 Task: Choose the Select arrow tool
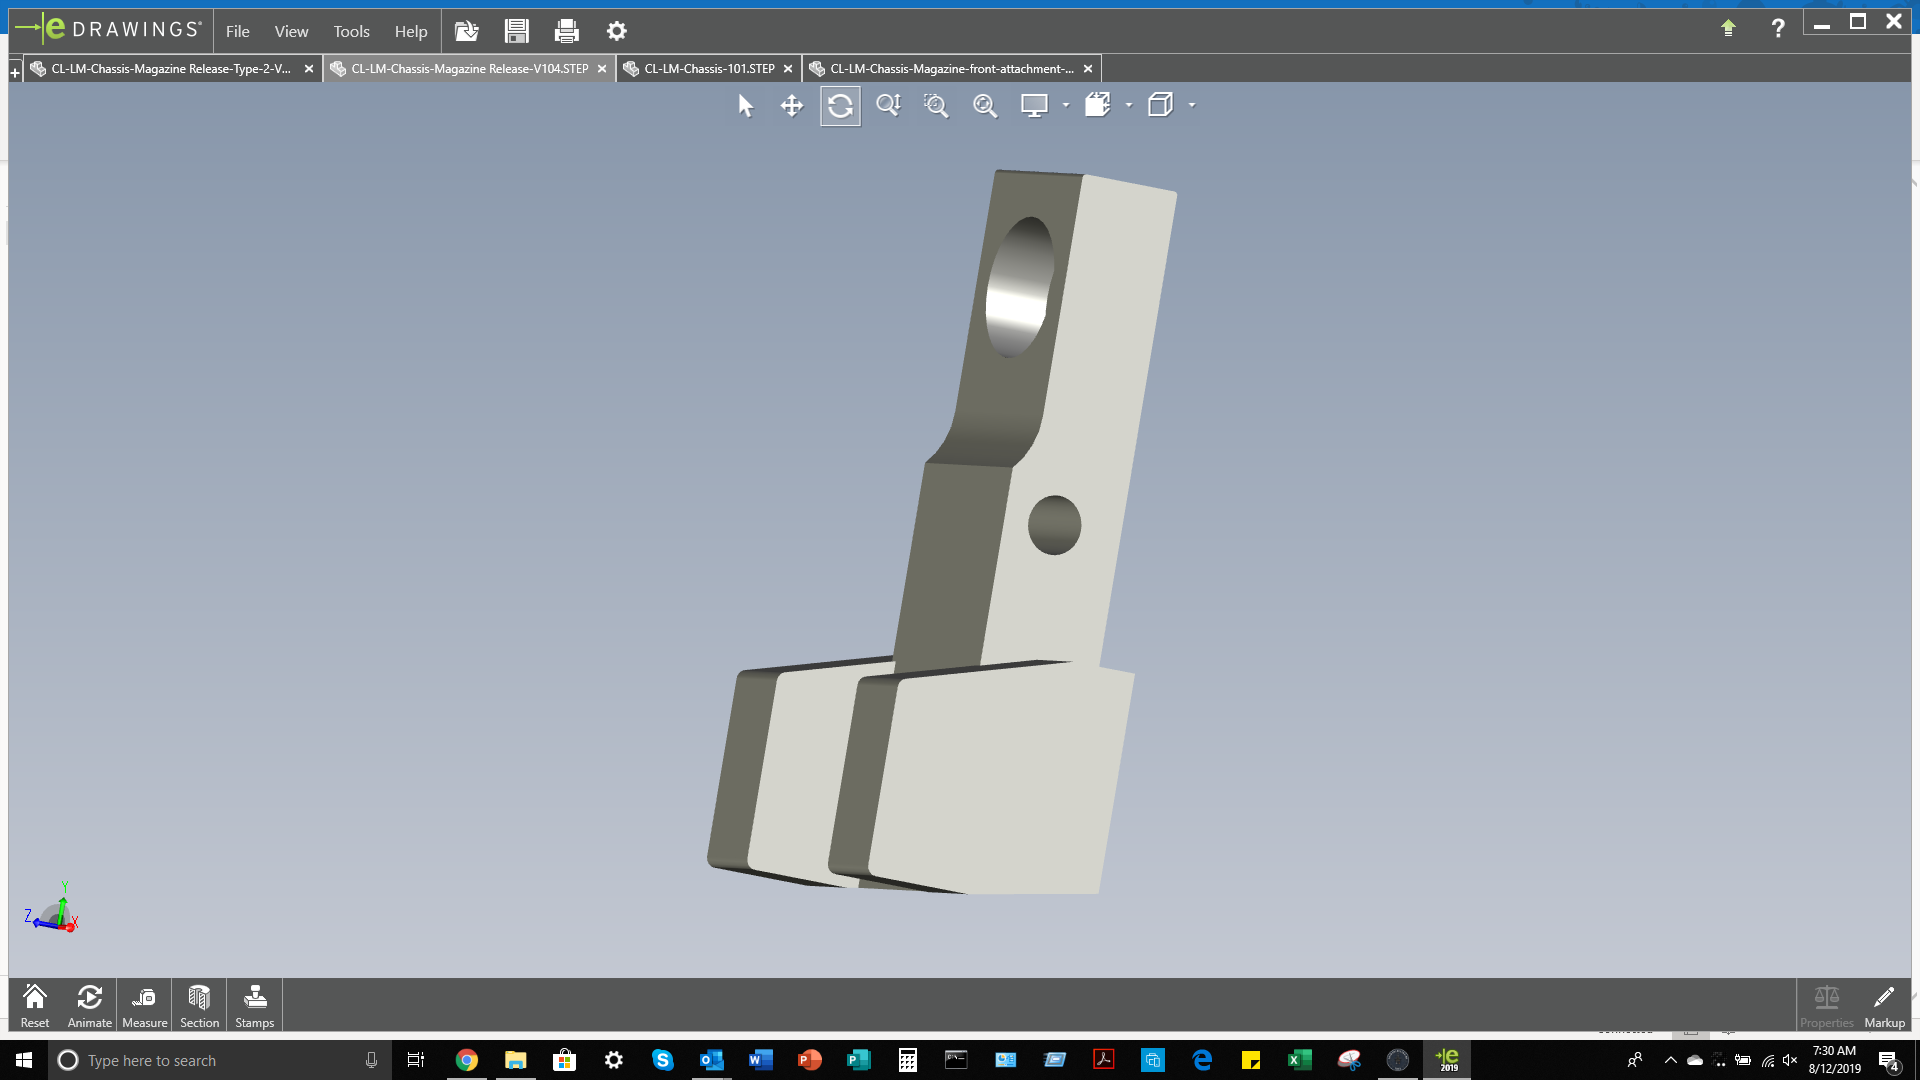click(x=745, y=106)
